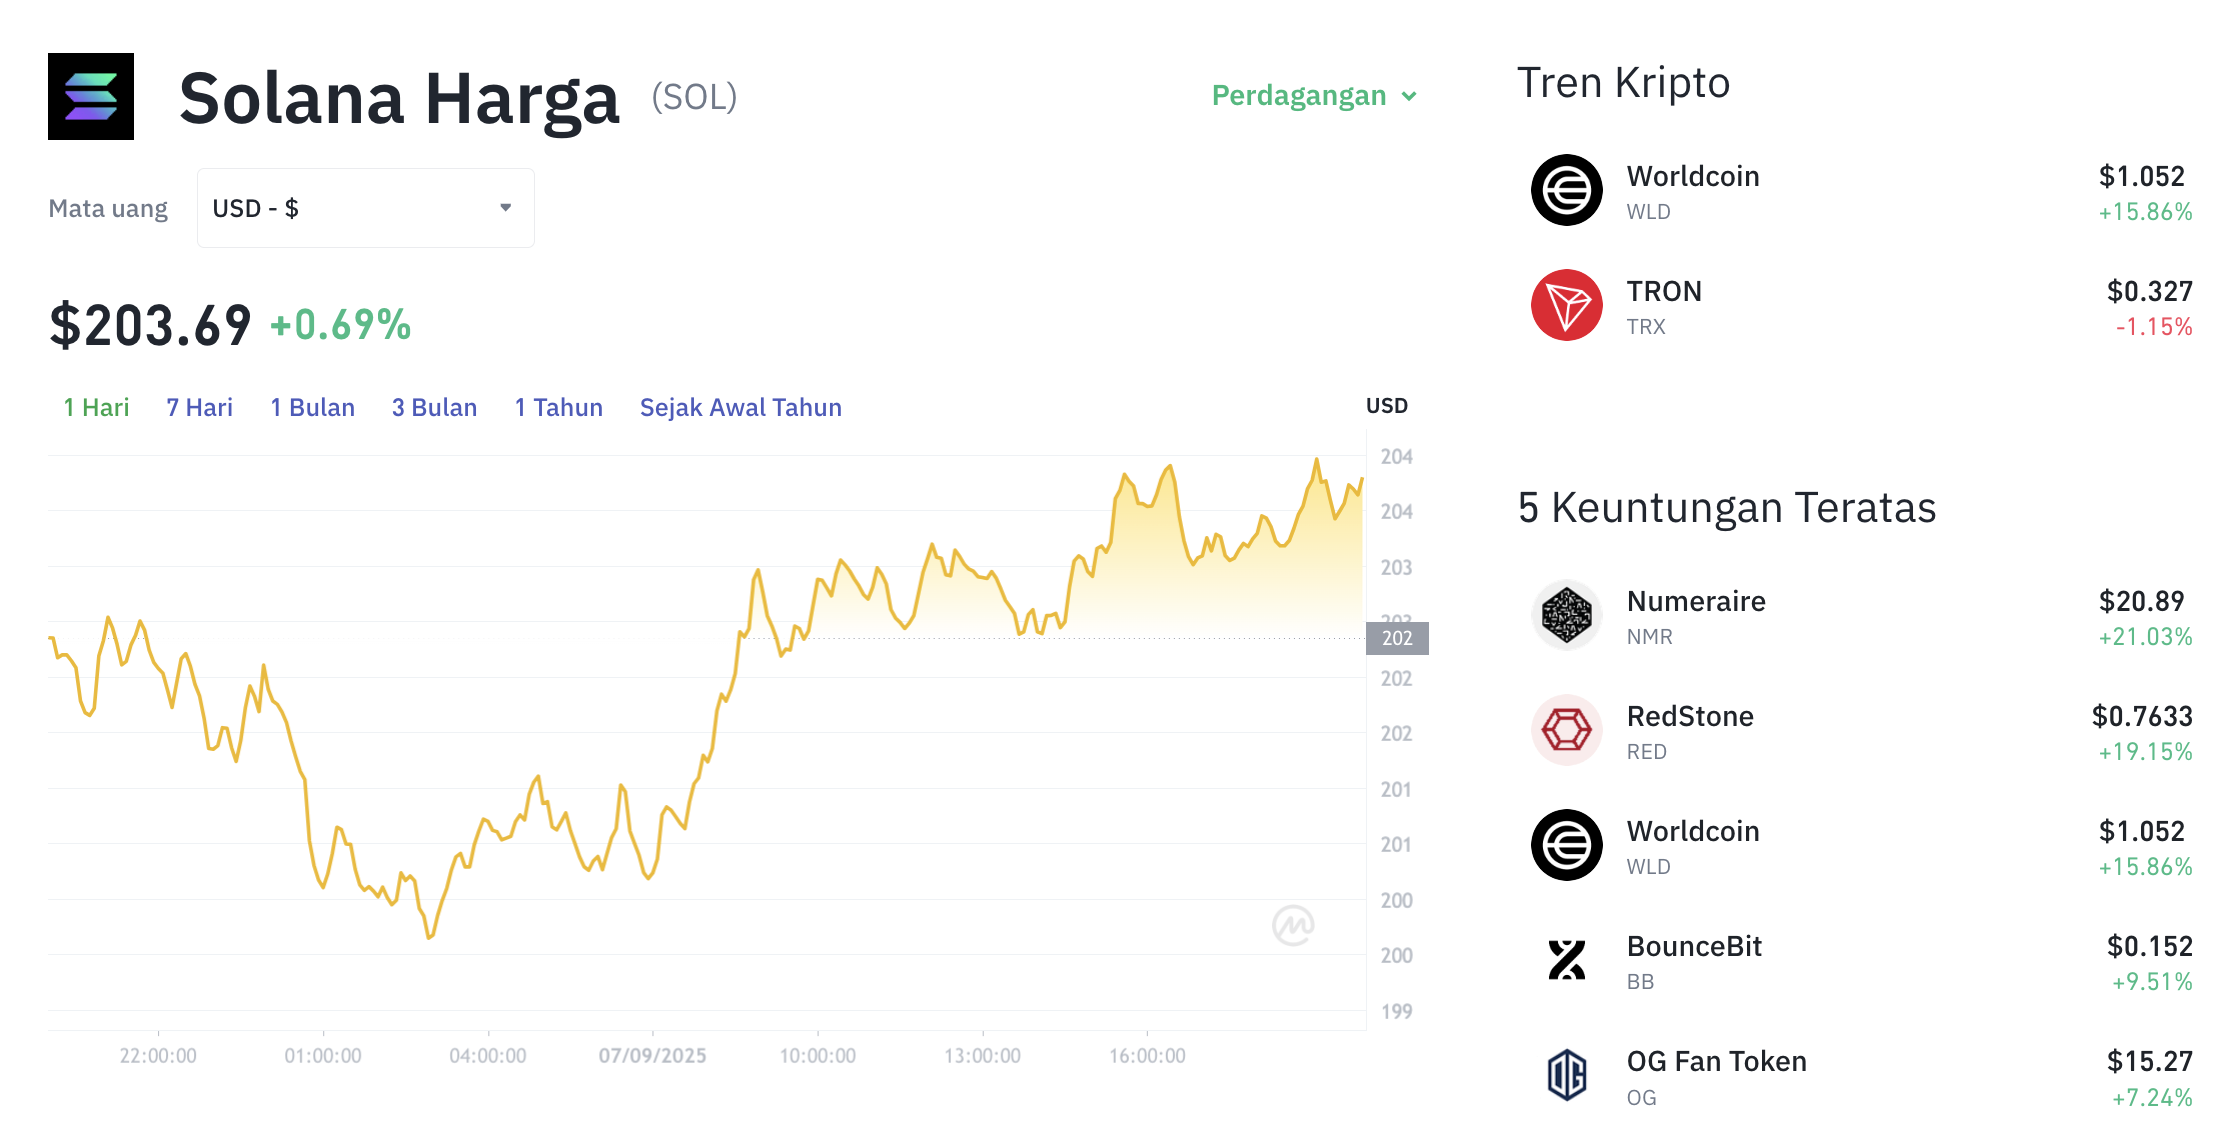Select the 3 Bulan time range
2220x1134 pixels.
point(434,408)
